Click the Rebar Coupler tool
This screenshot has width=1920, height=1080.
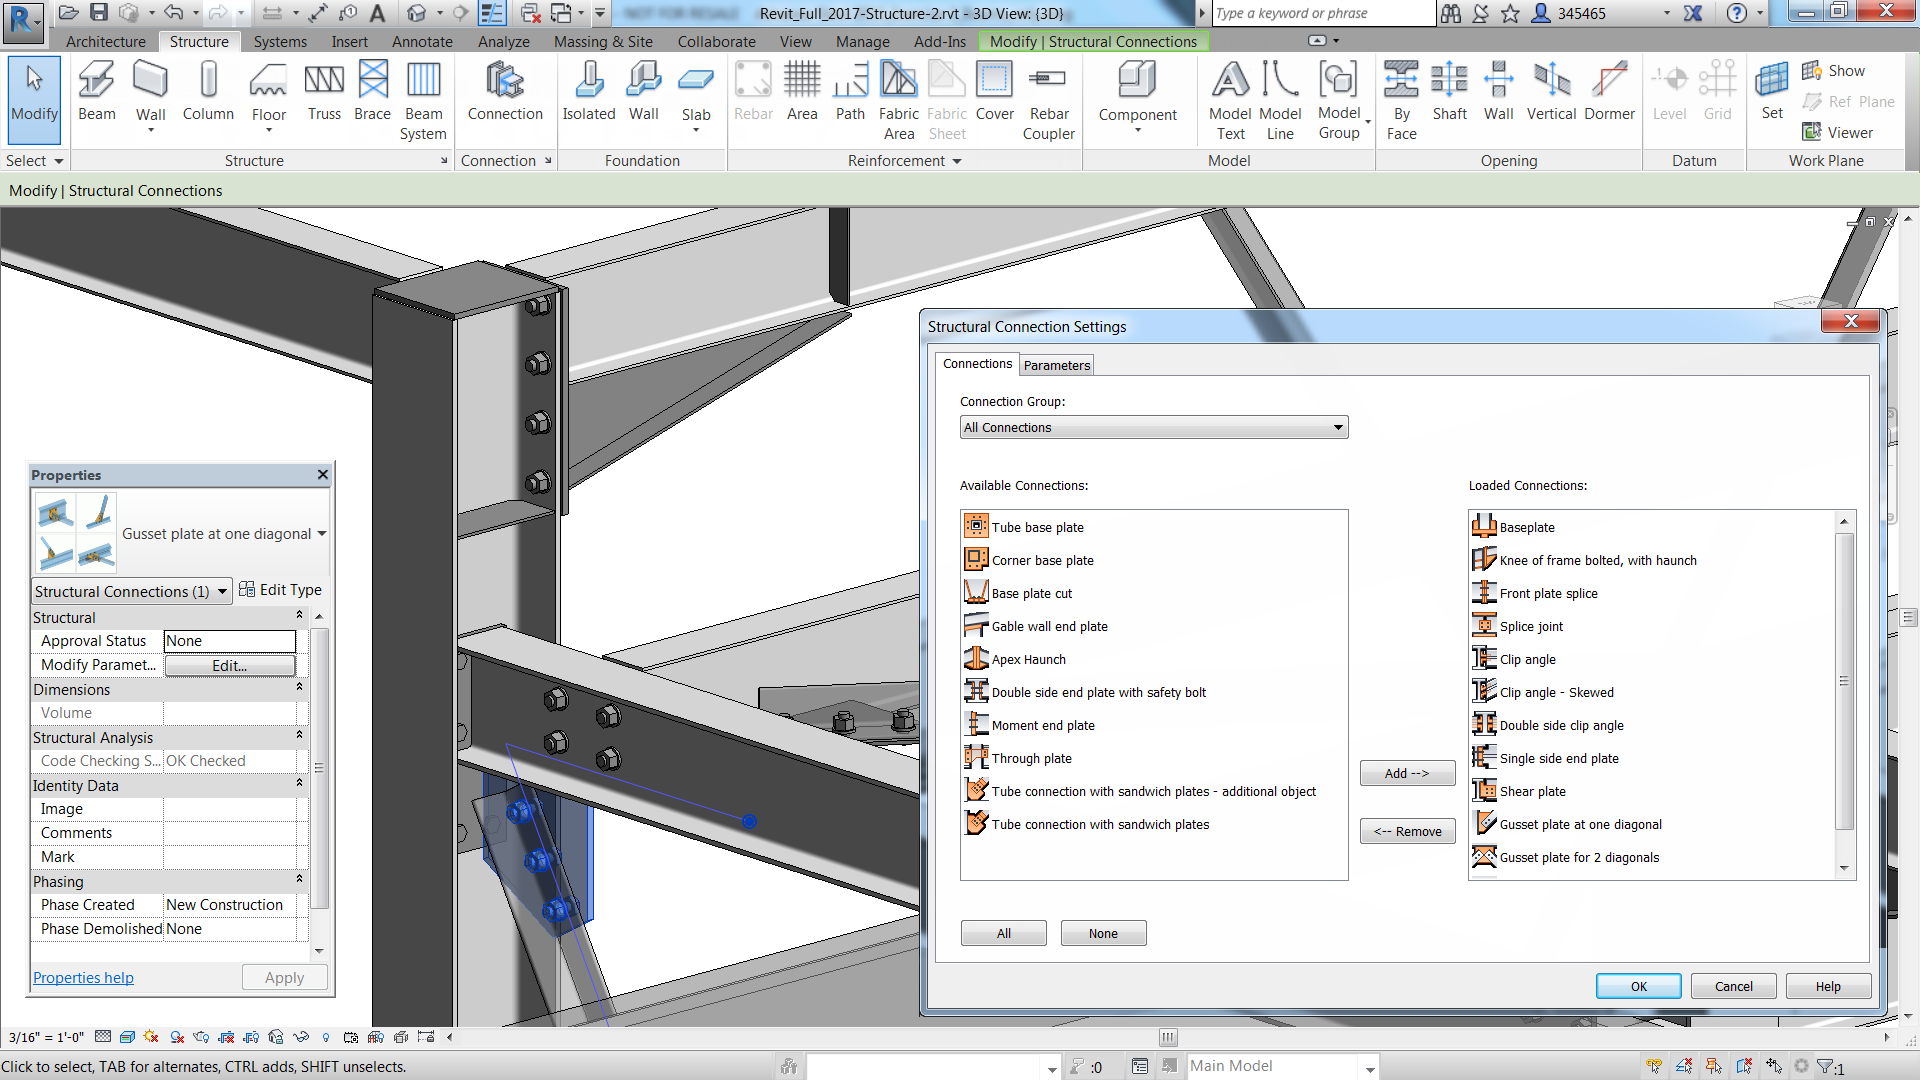pyautogui.click(x=1049, y=100)
